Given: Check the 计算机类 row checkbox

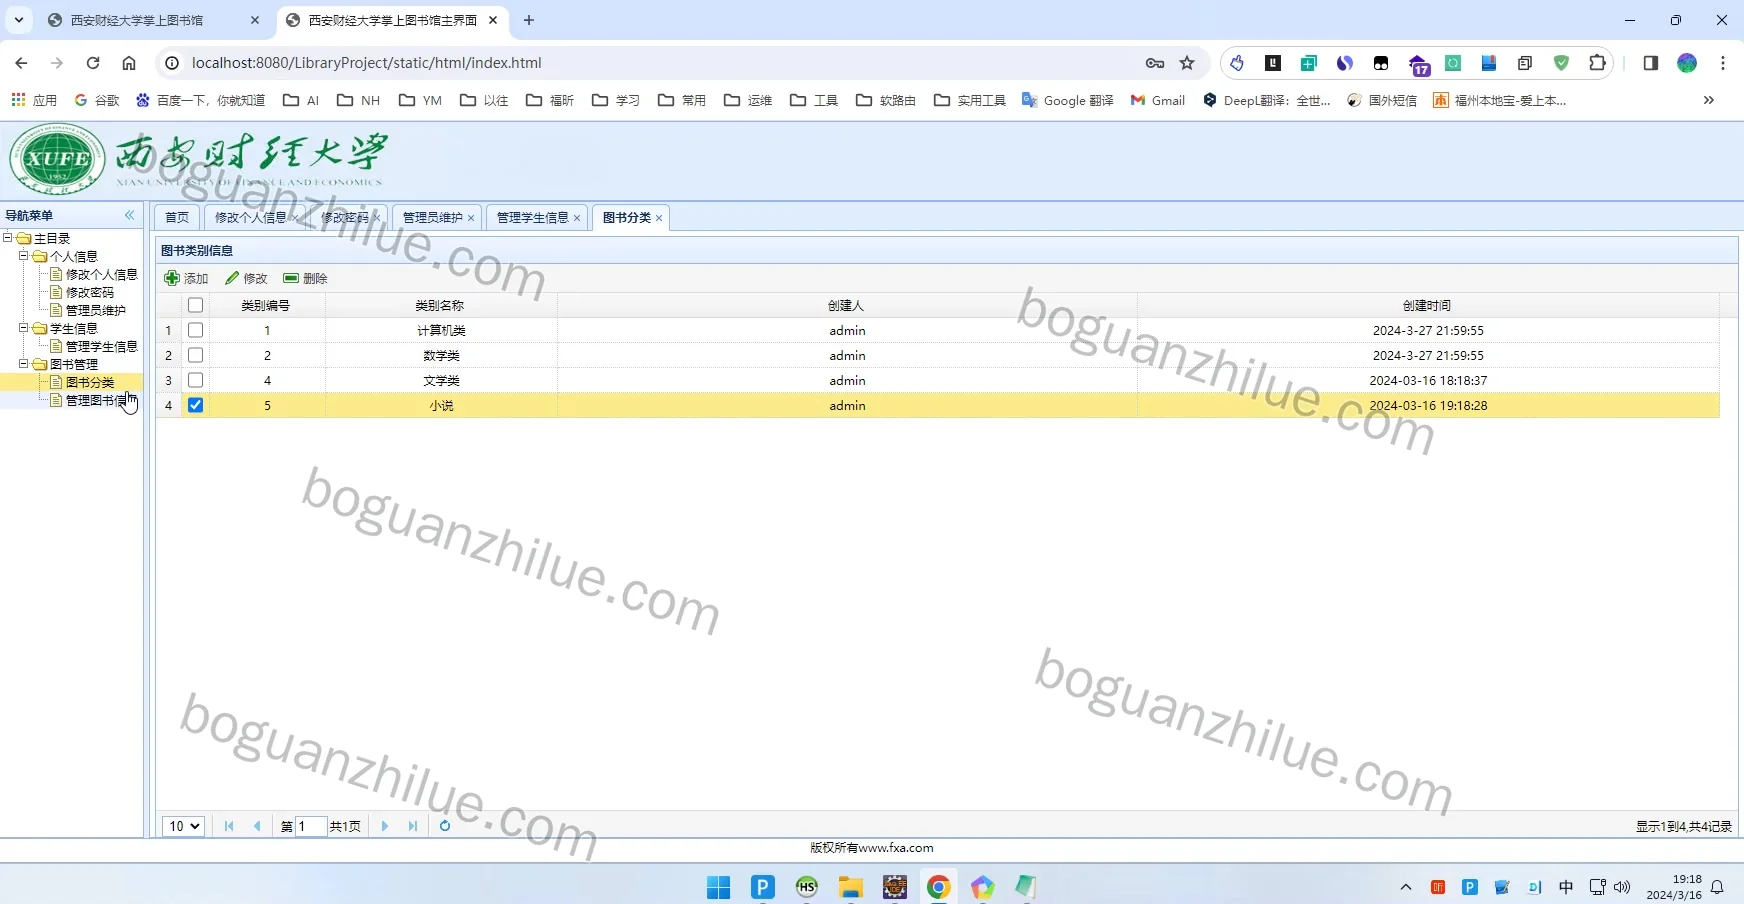Looking at the screenshot, I should coord(195,330).
